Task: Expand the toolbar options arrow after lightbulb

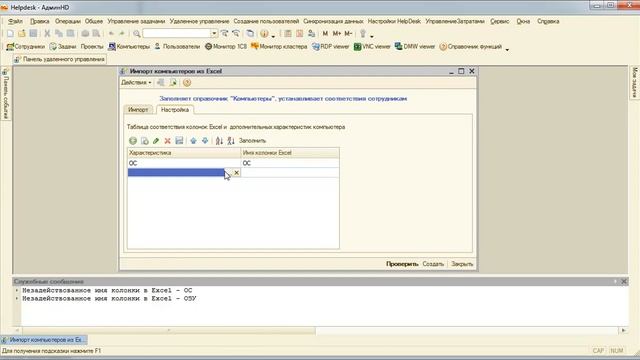Action: [372, 36]
